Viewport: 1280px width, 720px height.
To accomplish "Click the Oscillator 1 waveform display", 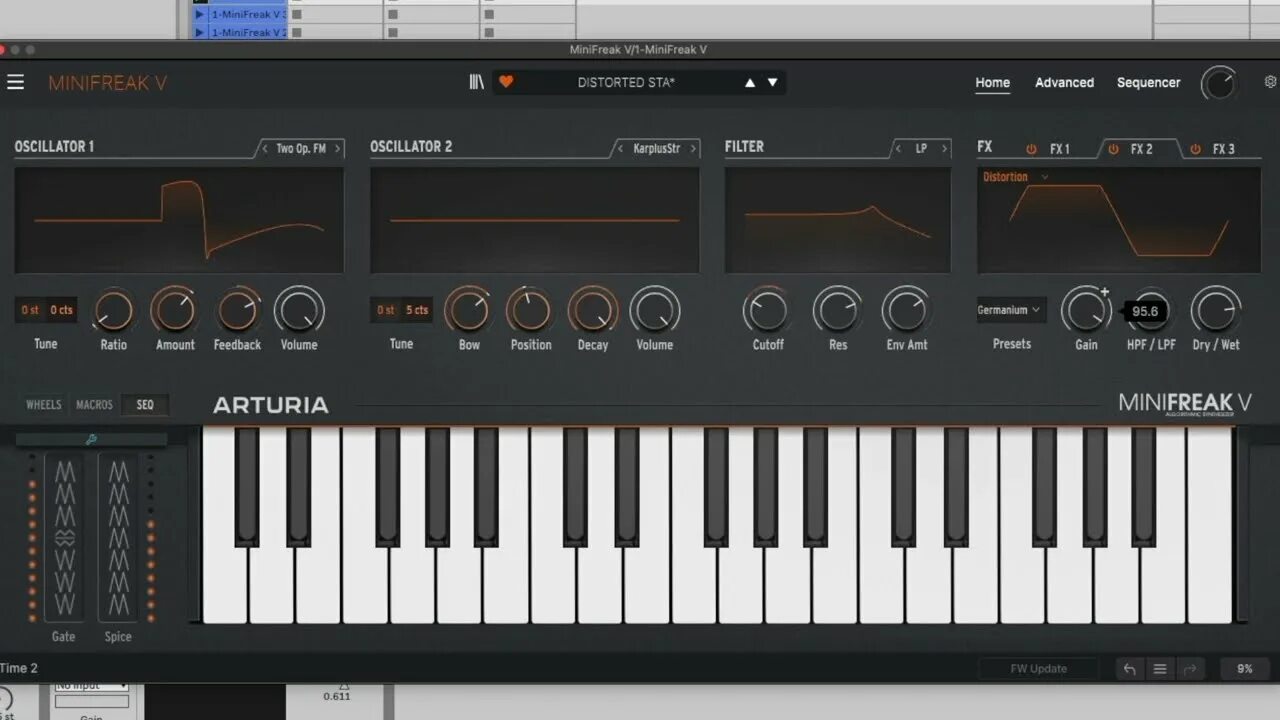I will [x=179, y=220].
